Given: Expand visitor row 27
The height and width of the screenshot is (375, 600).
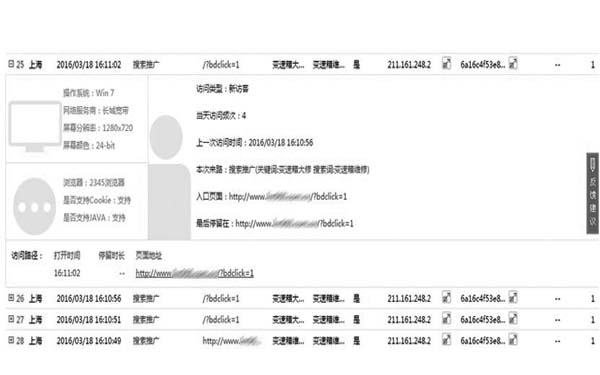Looking at the screenshot, I should 11,319.
